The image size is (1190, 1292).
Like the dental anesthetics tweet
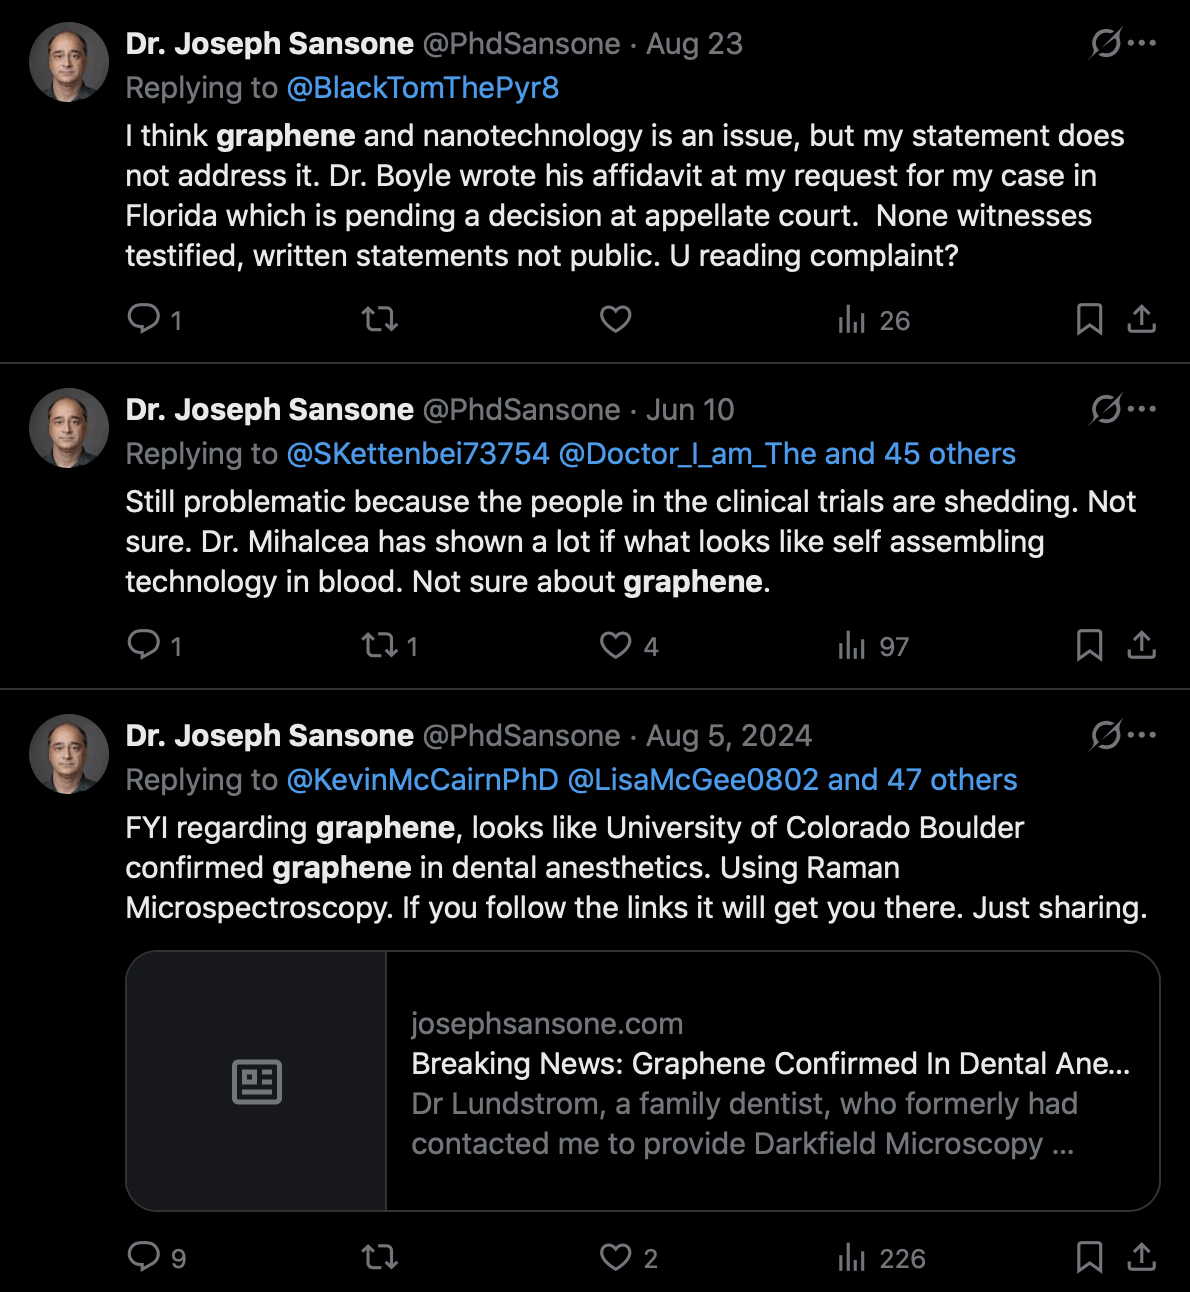click(629, 1257)
